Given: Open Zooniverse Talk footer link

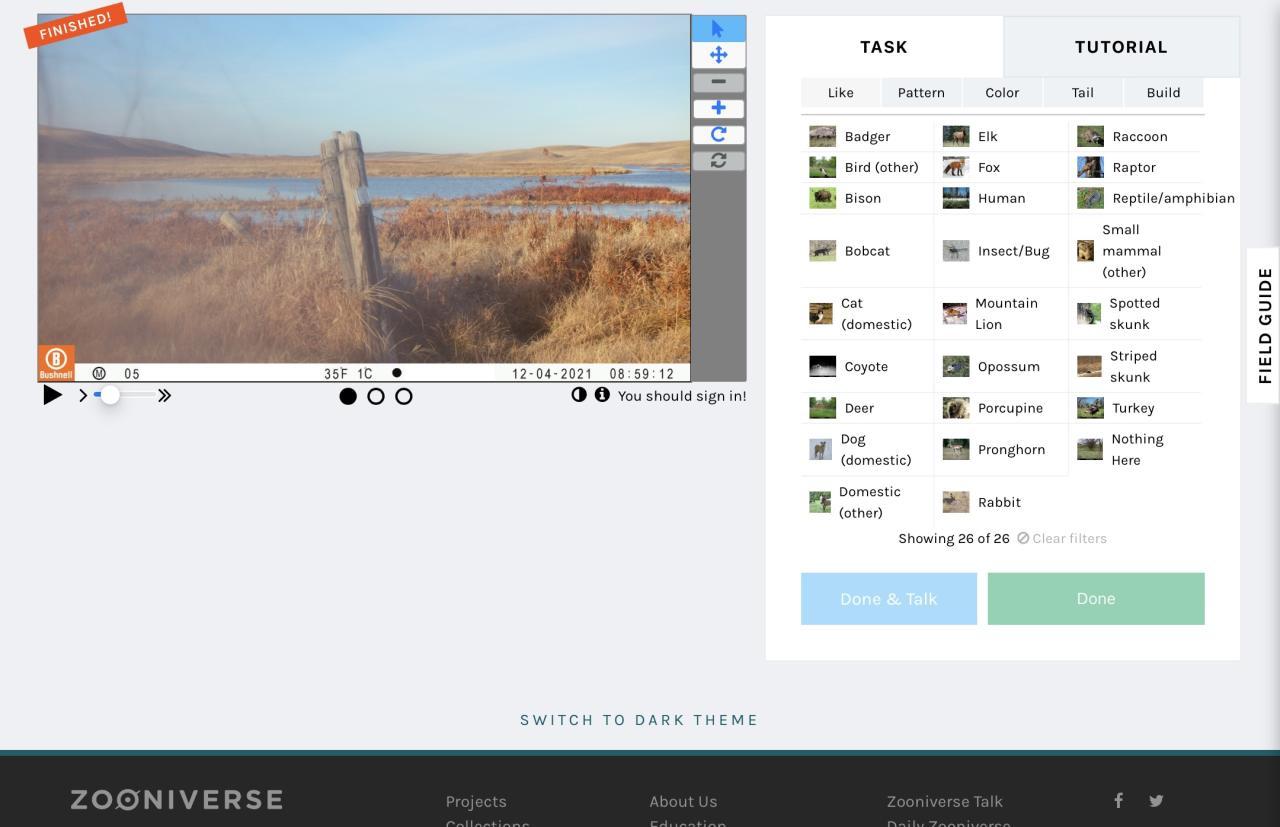Looking at the screenshot, I should point(945,802).
